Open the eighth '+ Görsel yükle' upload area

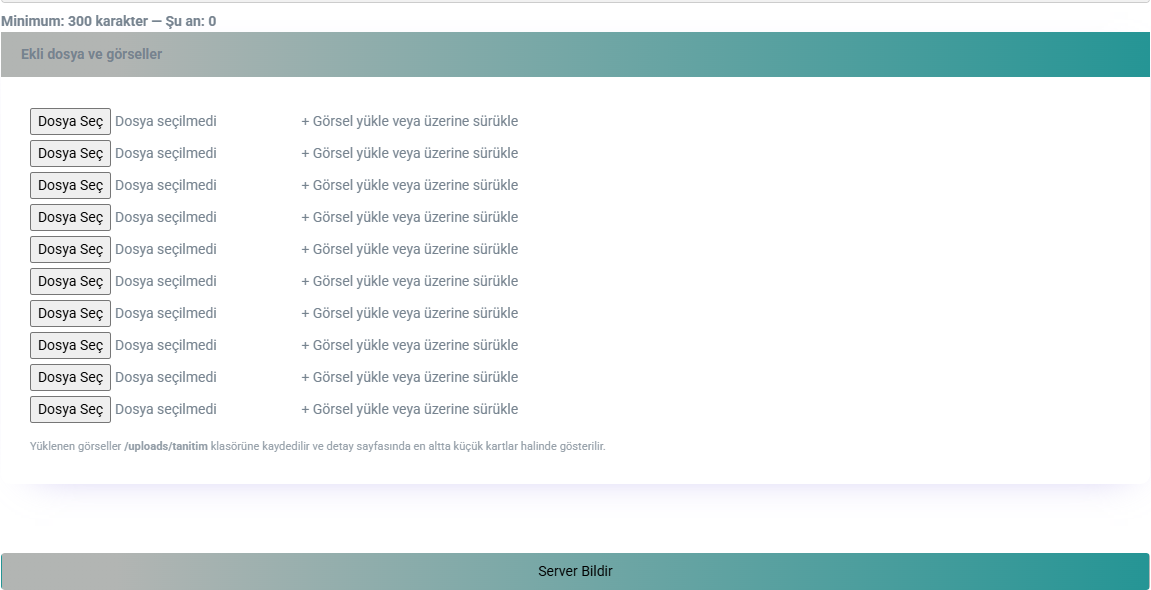pos(409,346)
